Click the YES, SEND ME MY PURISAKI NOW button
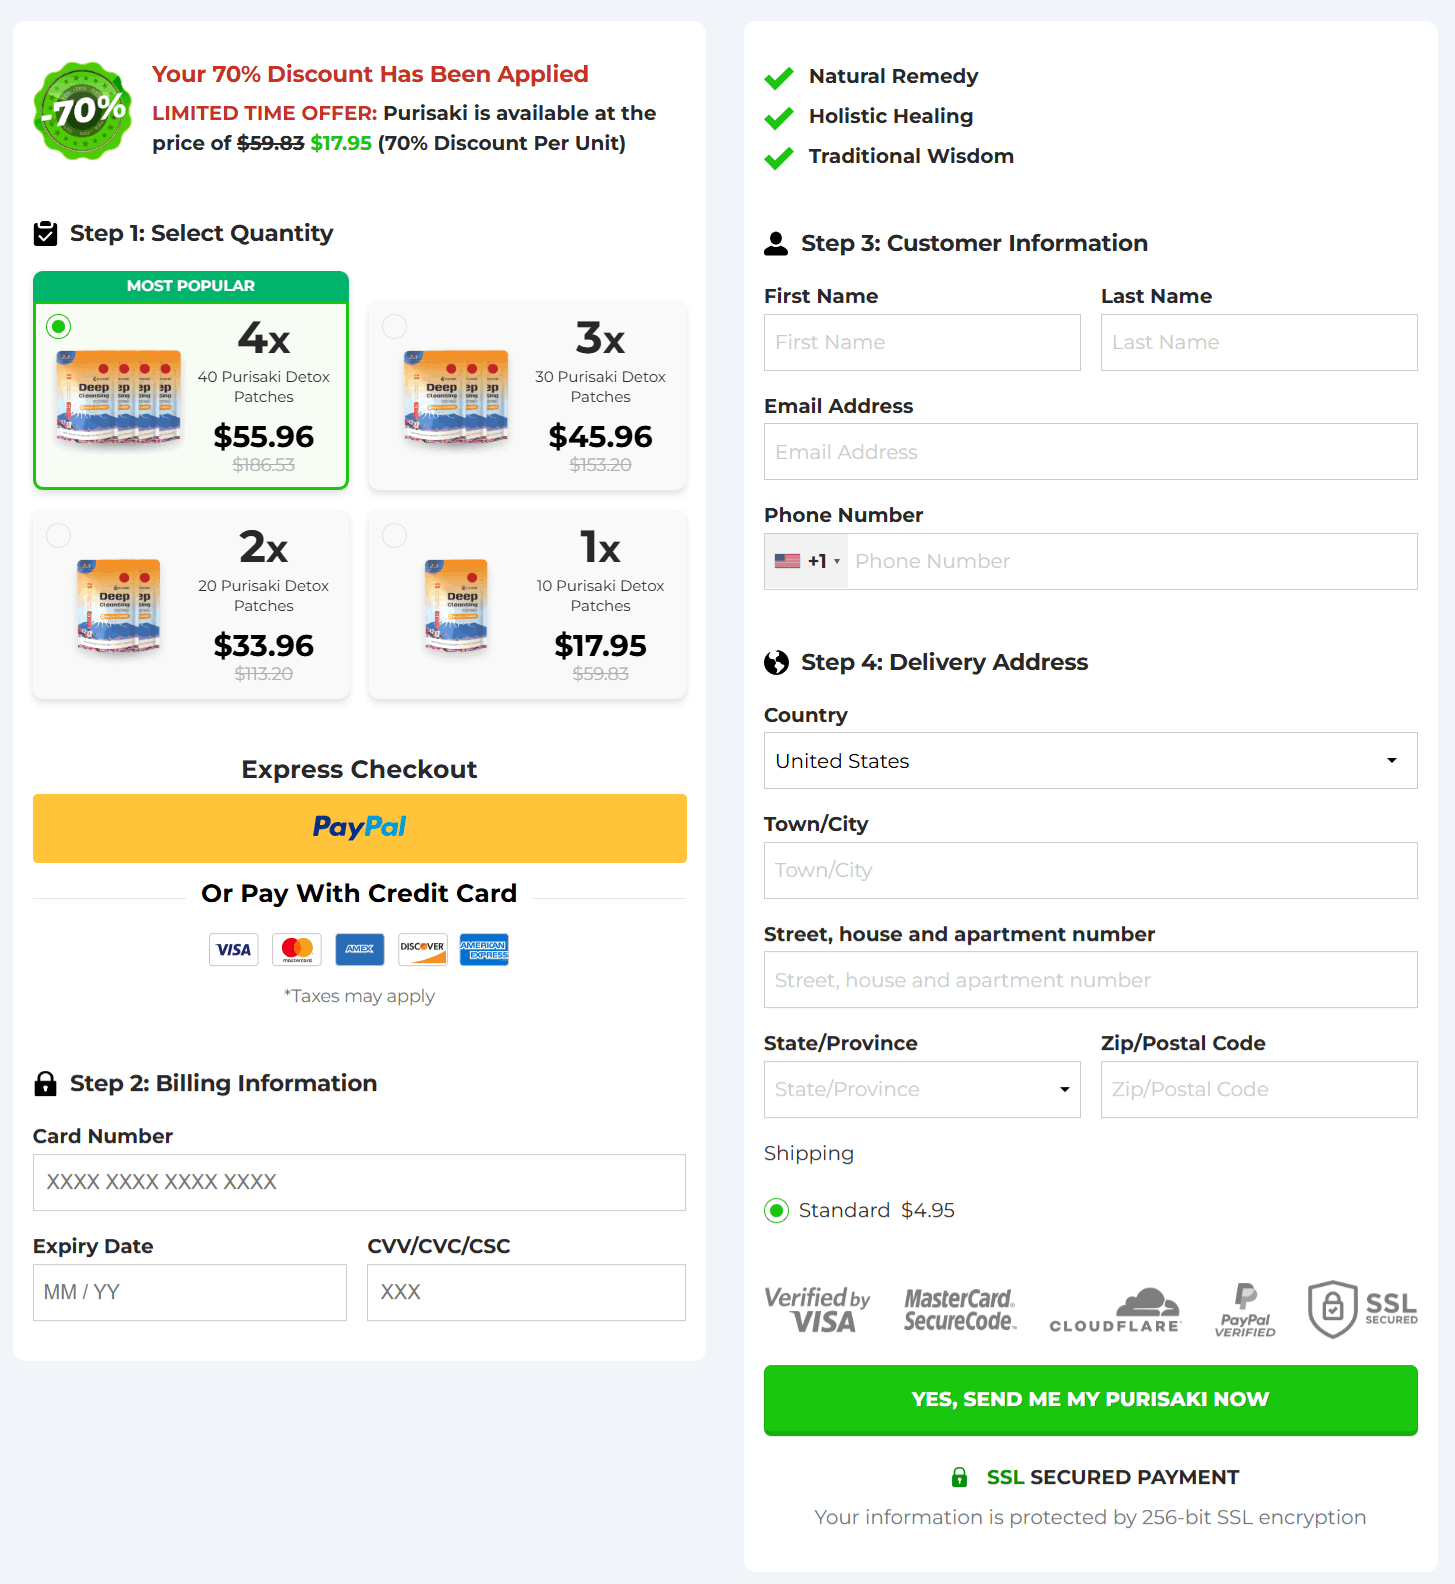This screenshot has height=1584, width=1455. point(1089,1400)
